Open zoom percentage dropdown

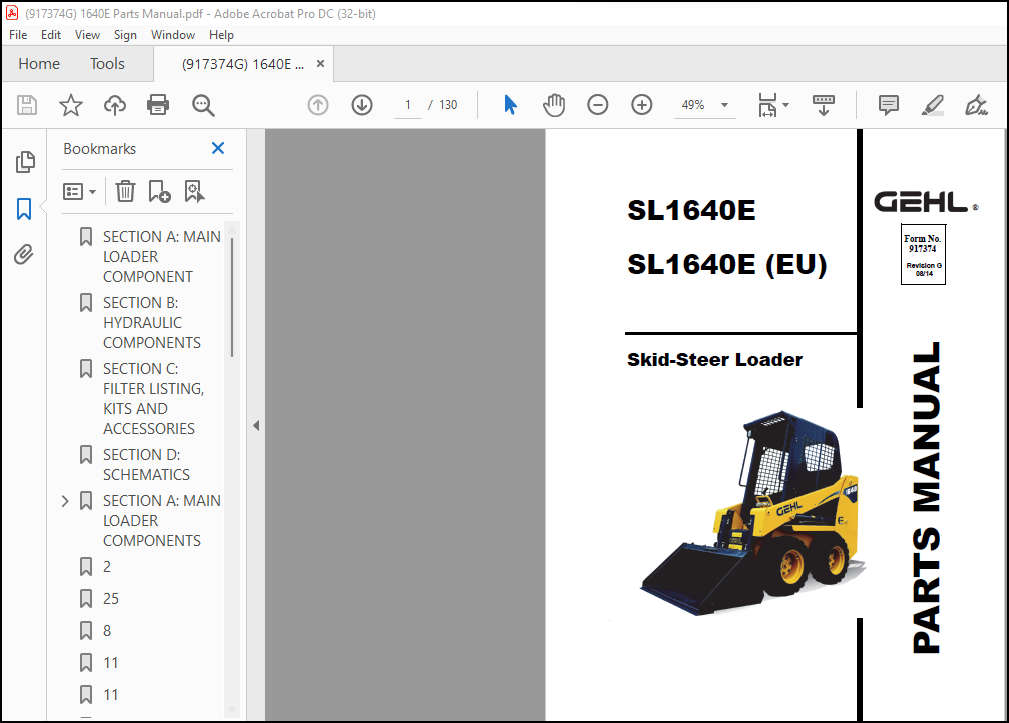(725, 105)
